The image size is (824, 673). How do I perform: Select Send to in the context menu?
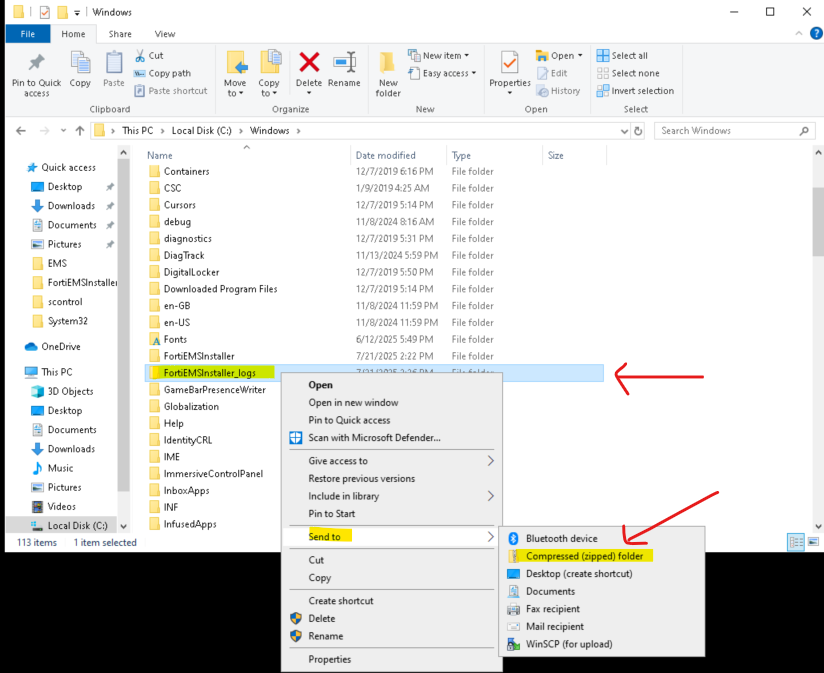[x=391, y=536]
